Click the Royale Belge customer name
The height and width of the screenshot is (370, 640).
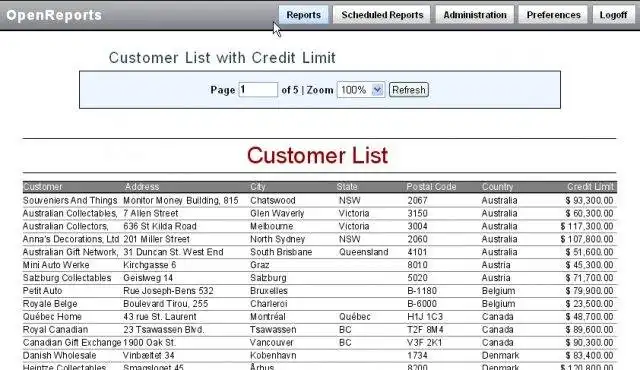click(x=50, y=304)
